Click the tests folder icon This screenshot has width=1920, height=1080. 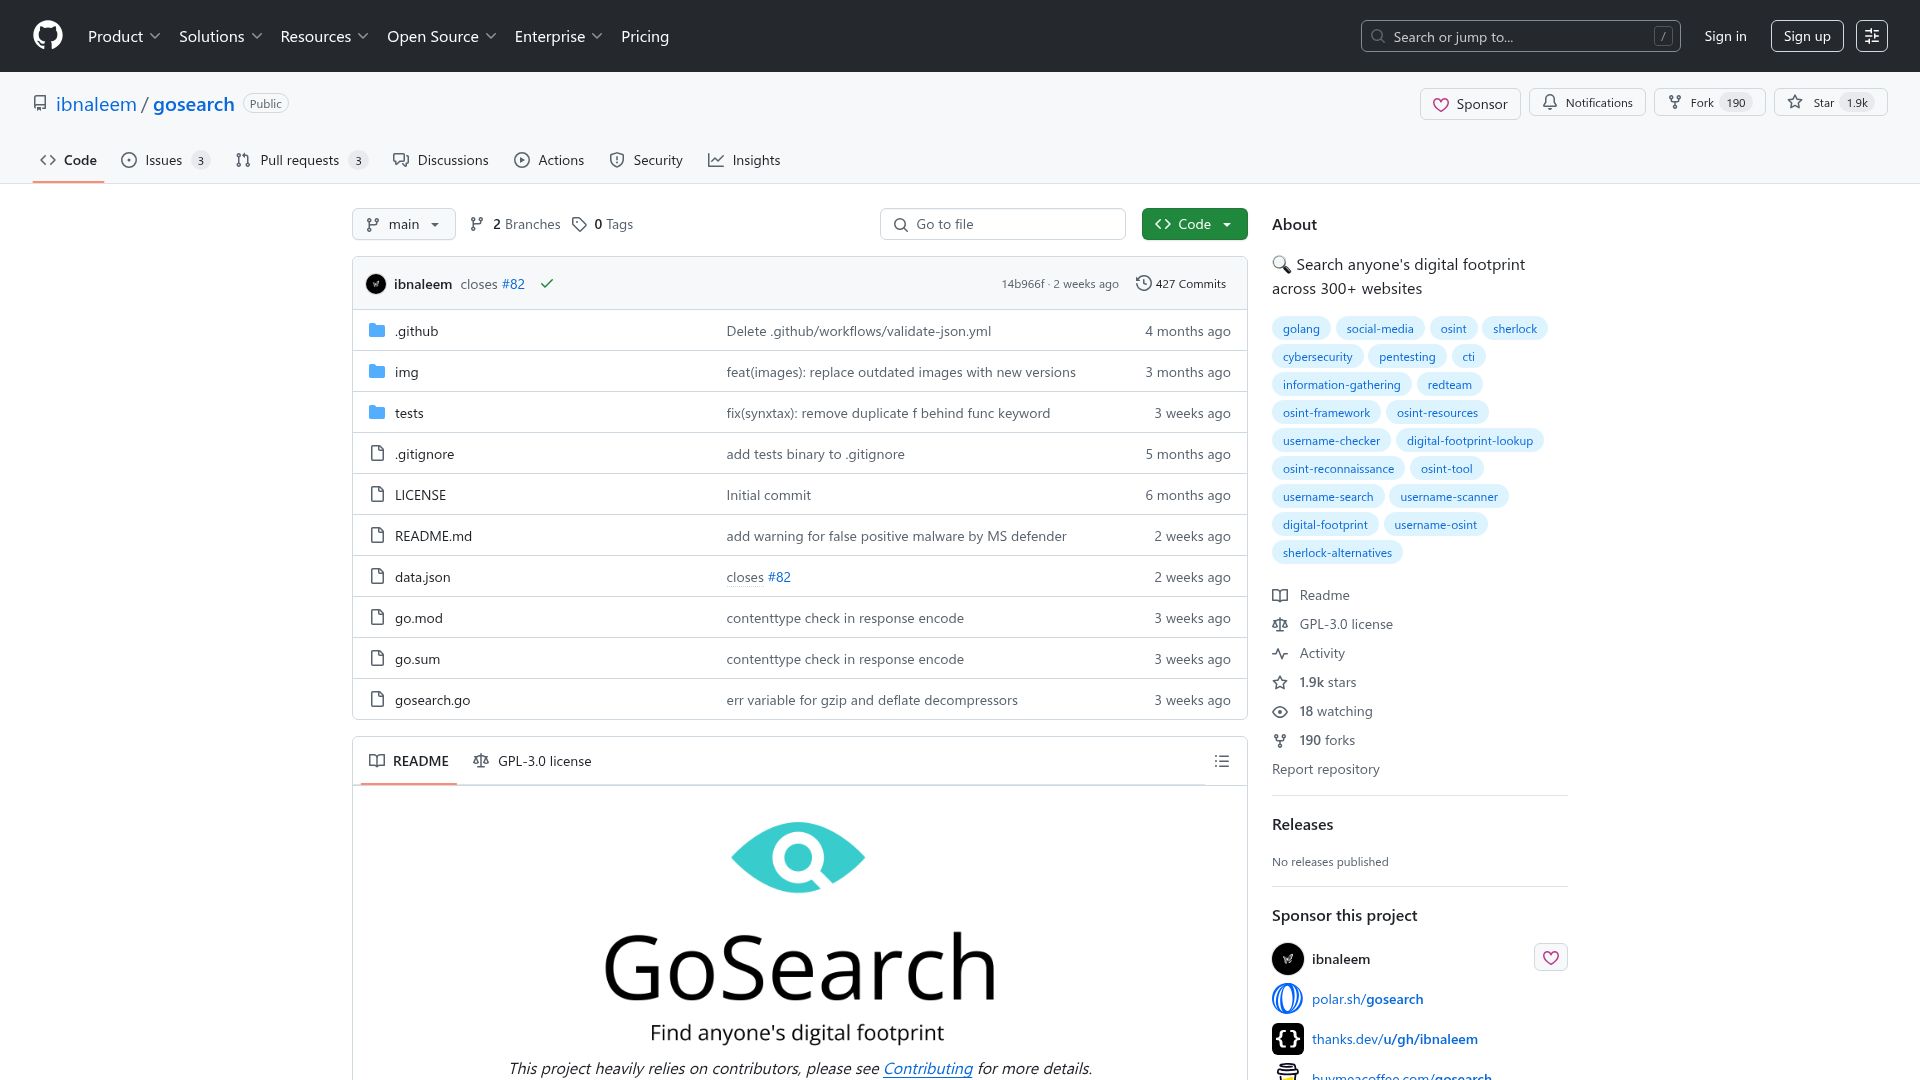377,413
